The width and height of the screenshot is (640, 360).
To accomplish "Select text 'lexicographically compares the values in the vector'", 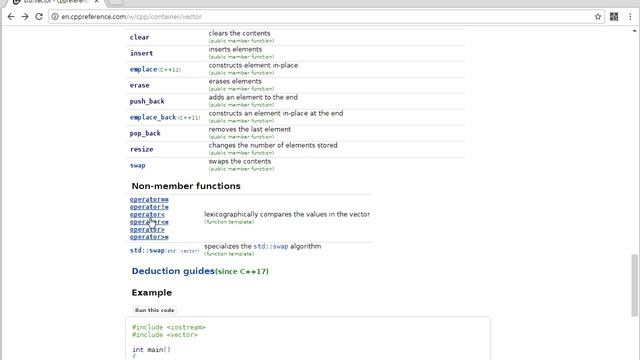I will tap(287, 214).
